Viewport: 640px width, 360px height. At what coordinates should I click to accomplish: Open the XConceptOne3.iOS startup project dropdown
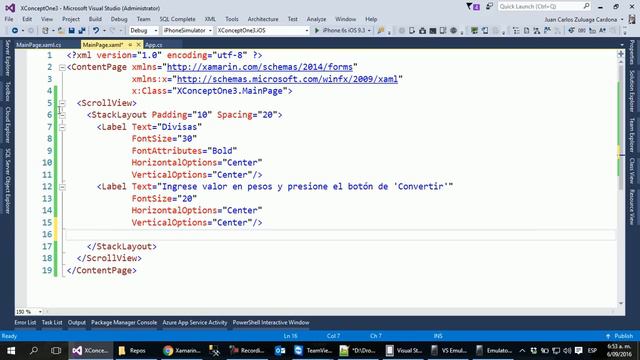pyautogui.click(x=263, y=31)
